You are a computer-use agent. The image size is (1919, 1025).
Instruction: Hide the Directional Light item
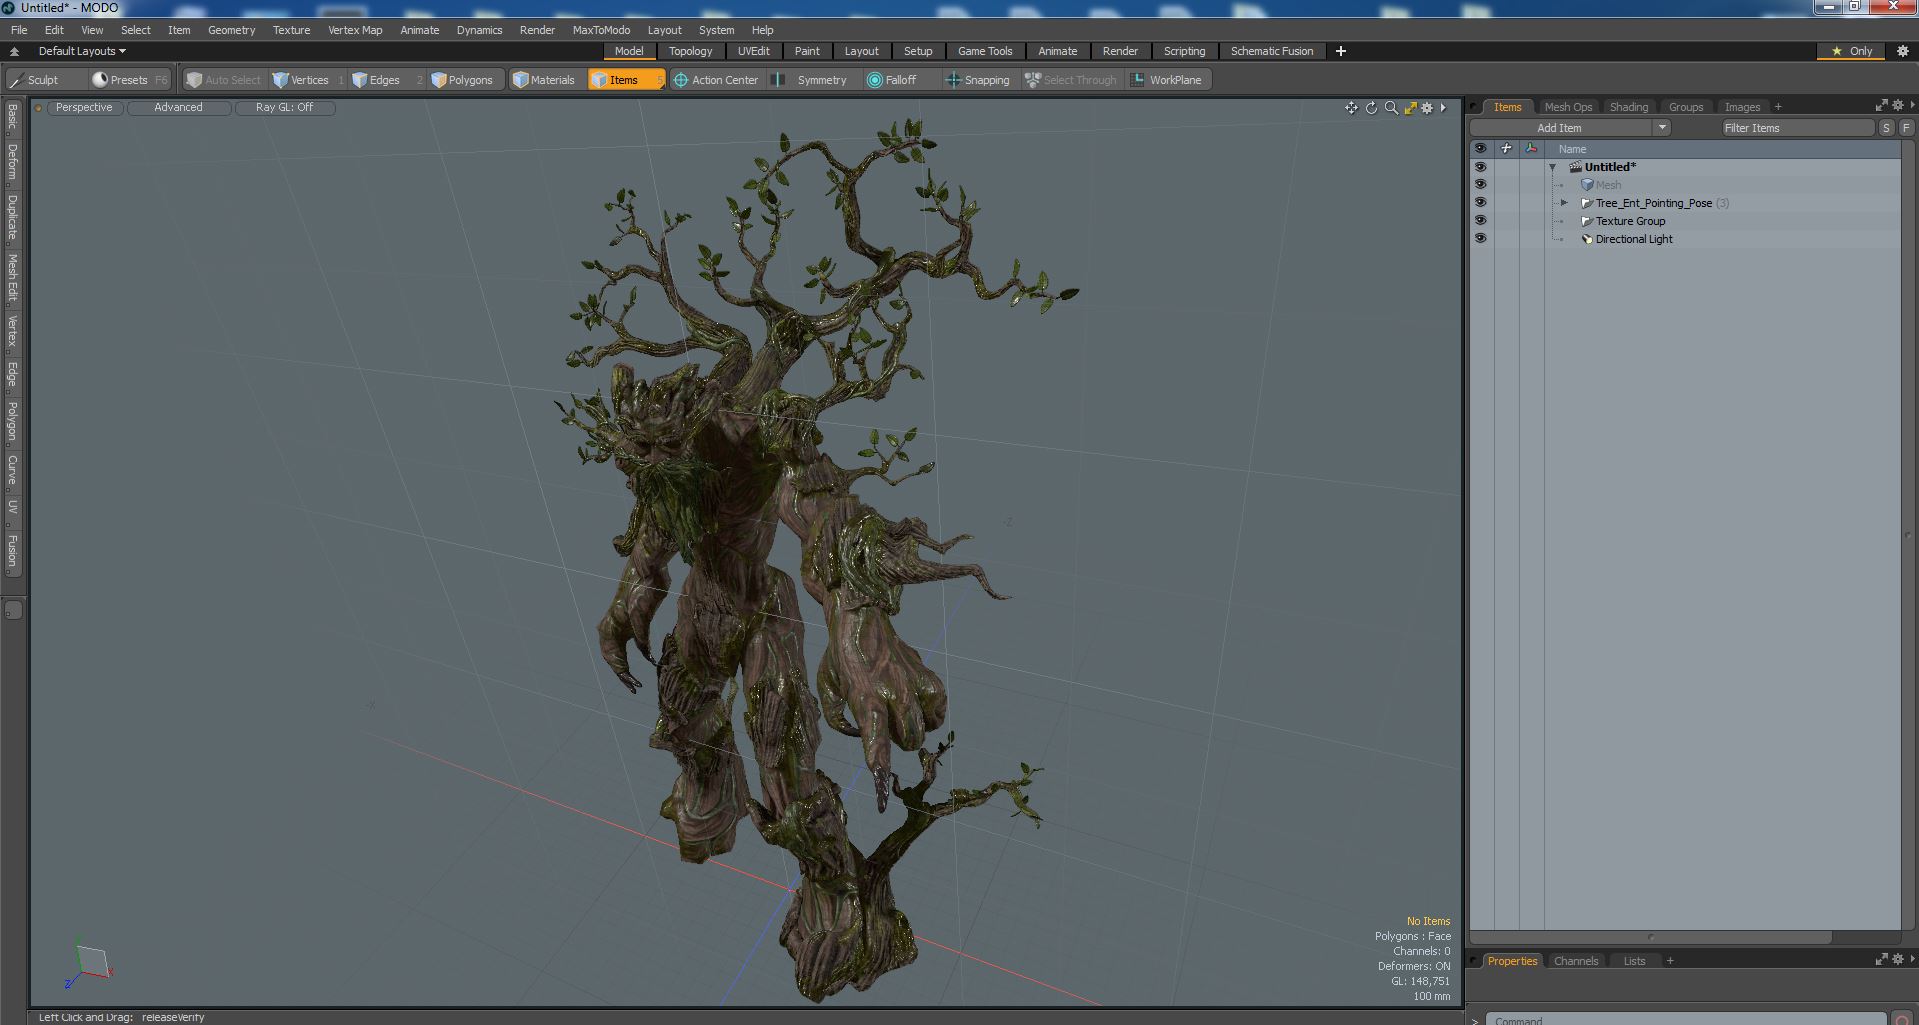pyautogui.click(x=1480, y=239)
